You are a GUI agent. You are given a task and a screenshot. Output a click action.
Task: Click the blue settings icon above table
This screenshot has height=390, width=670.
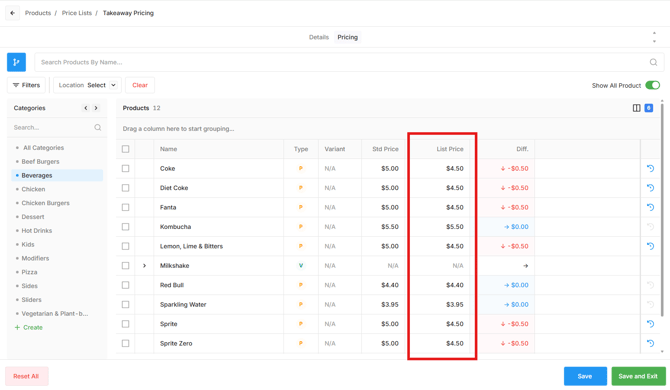point(649,108)
